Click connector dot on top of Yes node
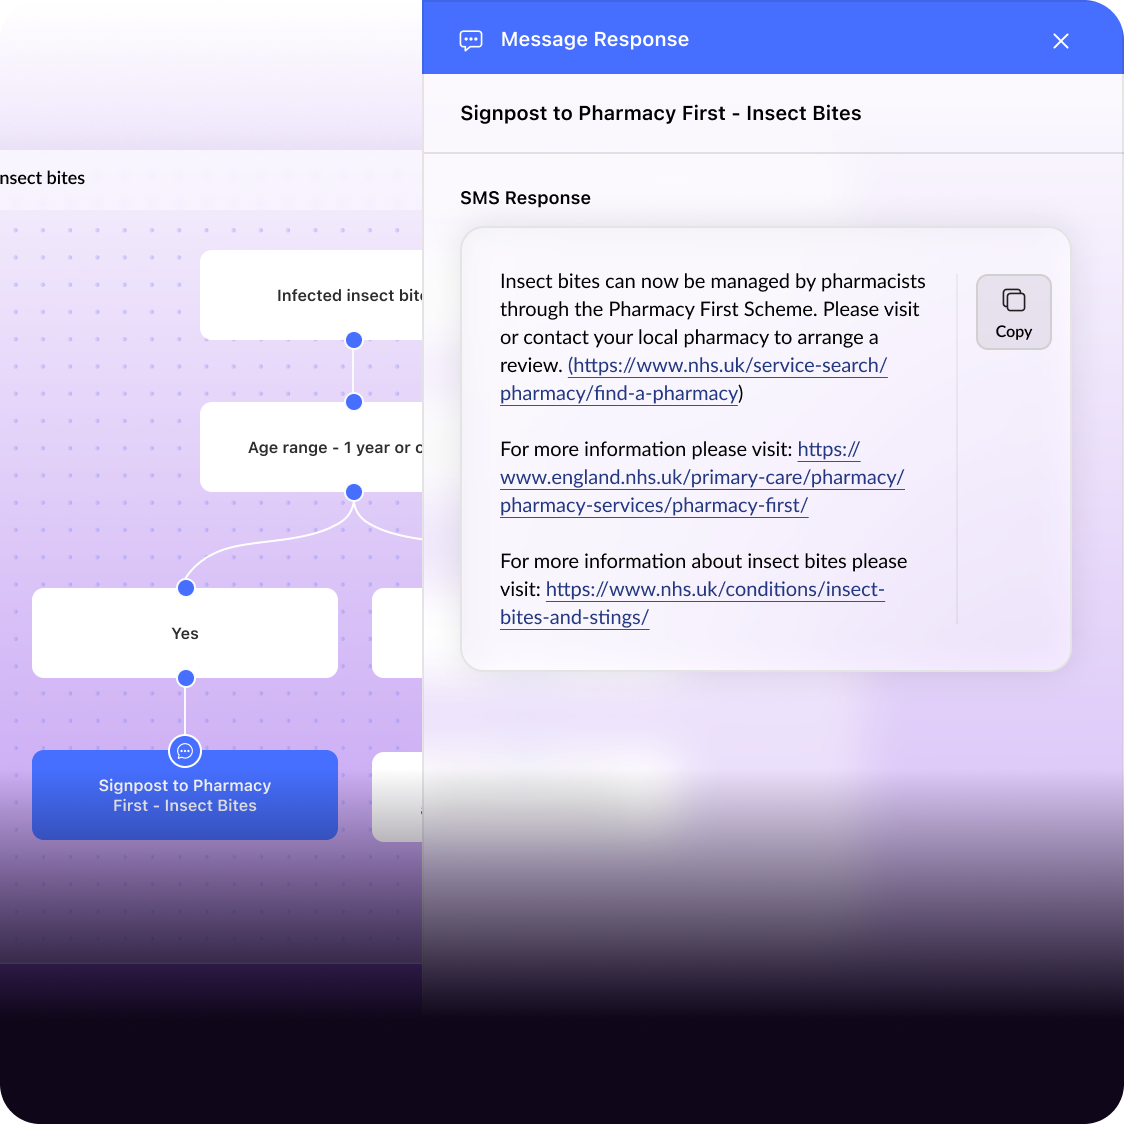Viewport: 1124px width, 1124px height. point(185,588)
